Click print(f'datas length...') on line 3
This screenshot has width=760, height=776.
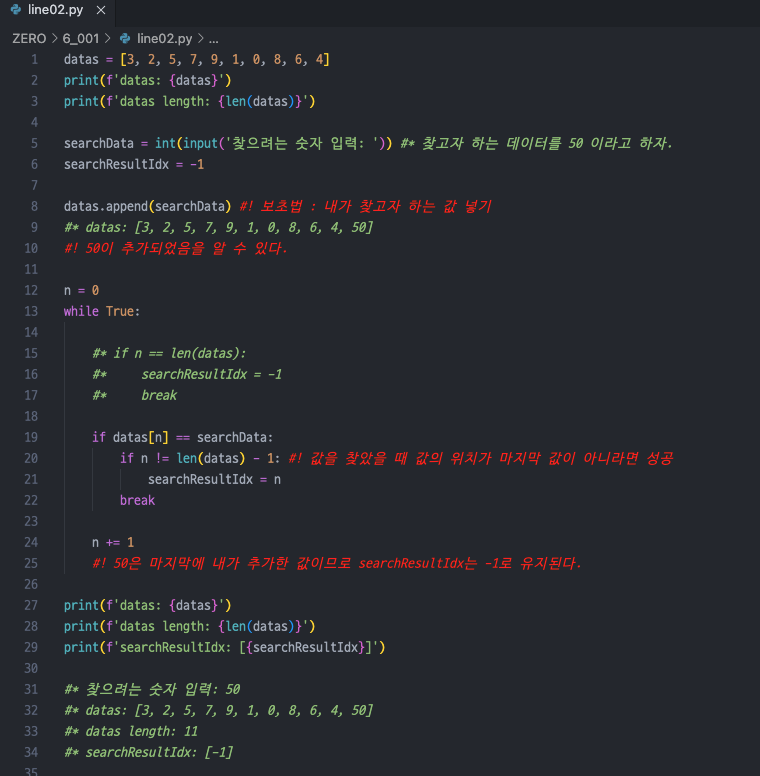(190, 101)
